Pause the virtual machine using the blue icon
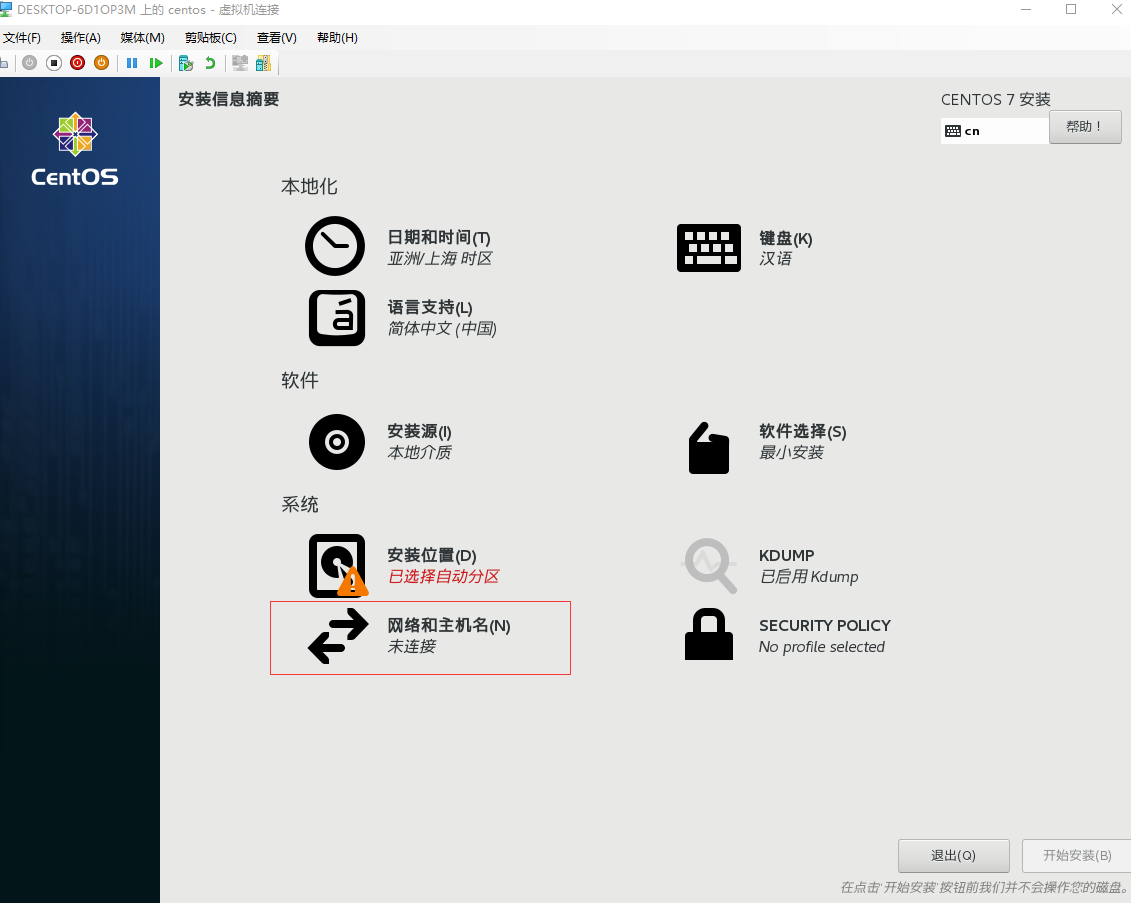The height and width of the screenshot is (903, 1131). click(132, 63)
